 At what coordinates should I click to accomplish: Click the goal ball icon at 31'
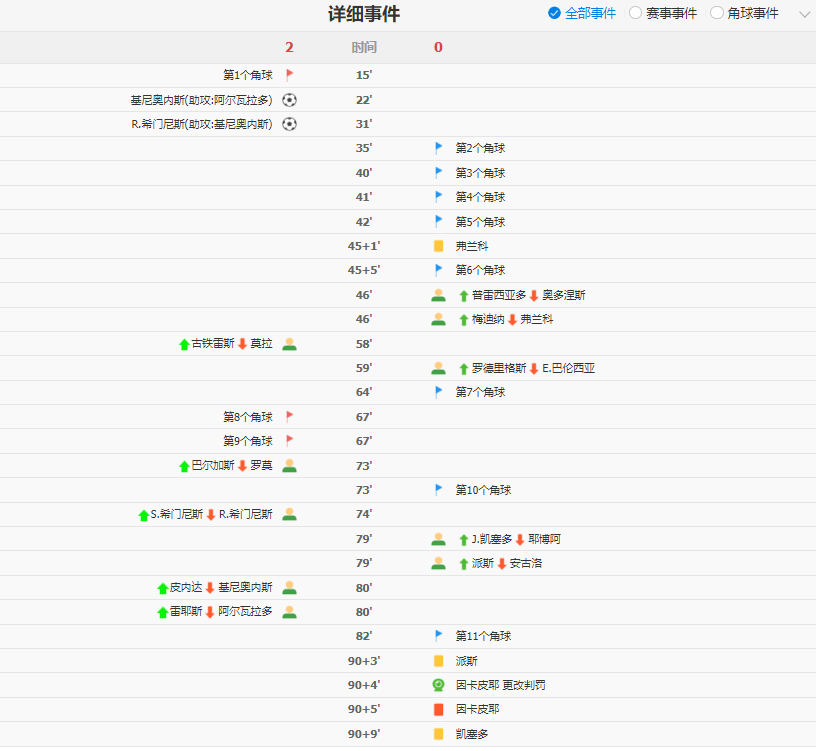289,124
